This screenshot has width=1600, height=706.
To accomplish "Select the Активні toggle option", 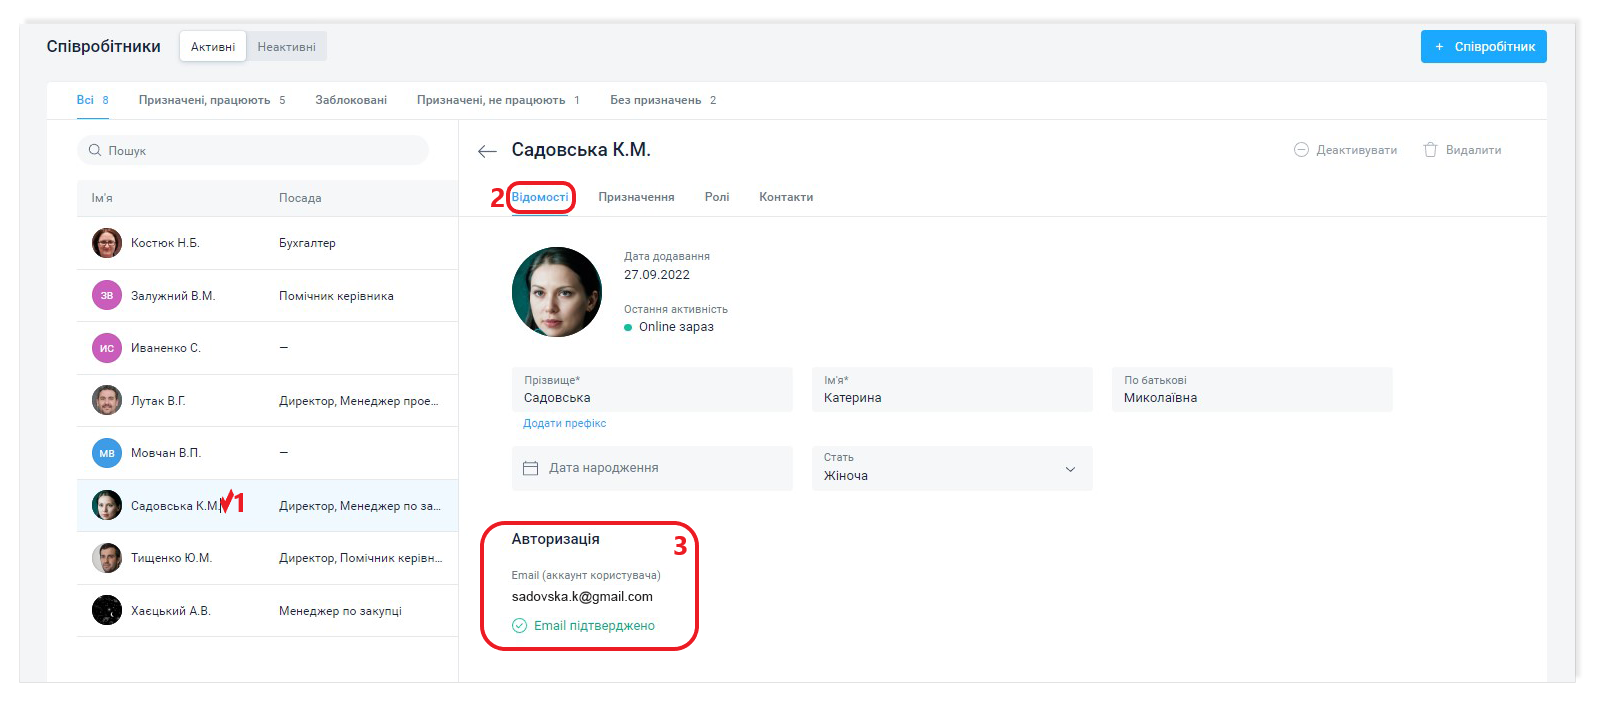I will pos(213,47).
